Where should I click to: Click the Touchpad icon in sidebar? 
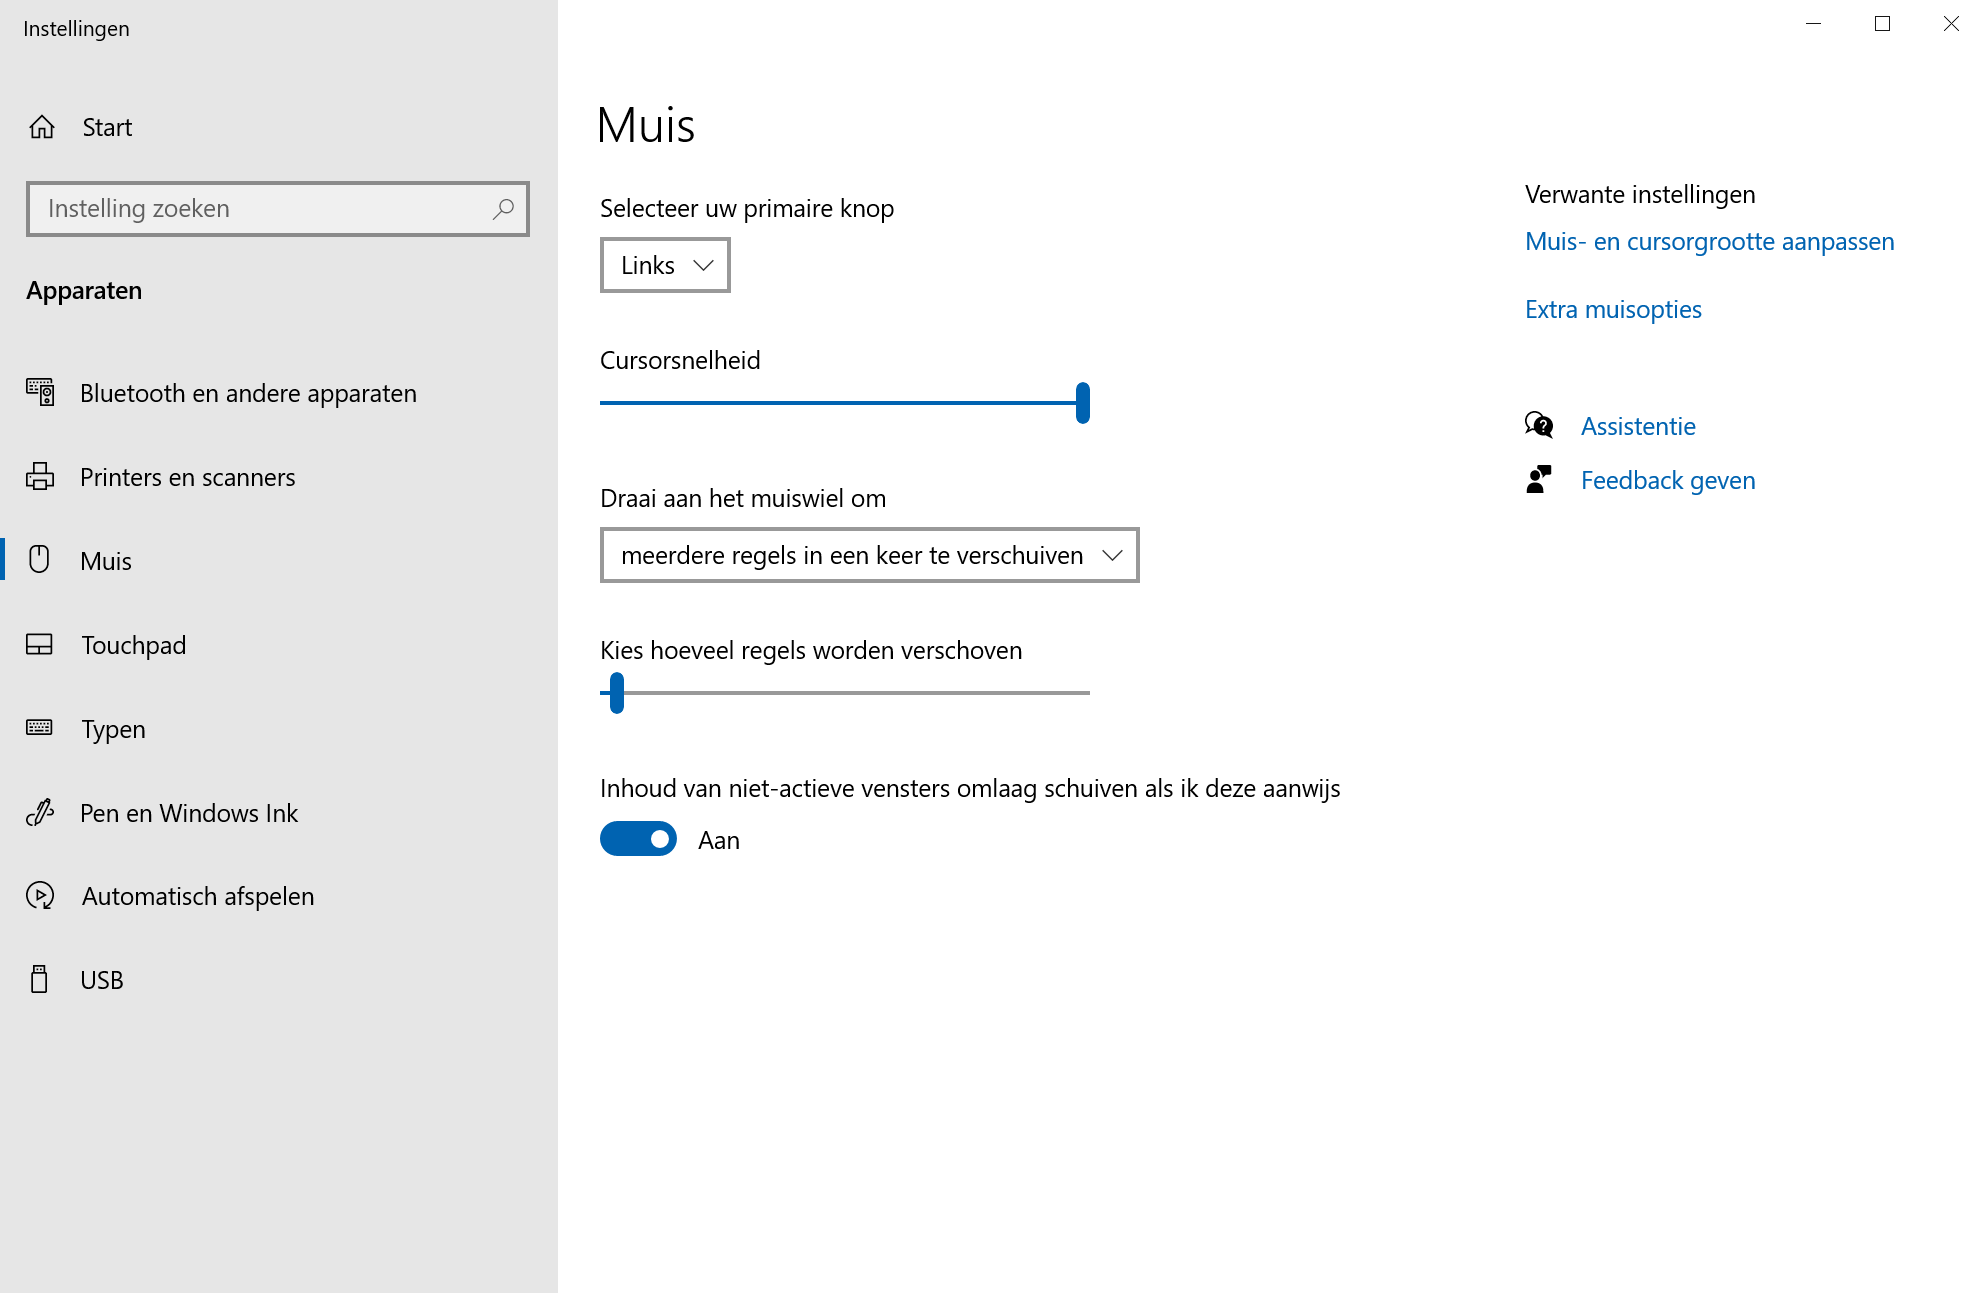[40, 644]
